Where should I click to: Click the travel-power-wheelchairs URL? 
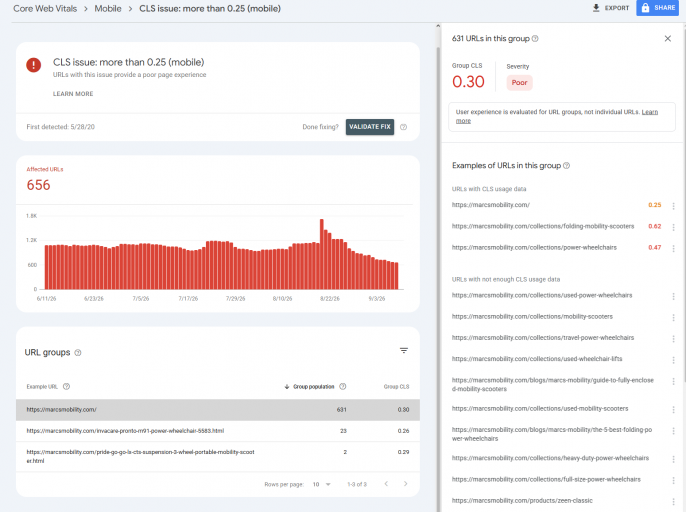[543, 338]
